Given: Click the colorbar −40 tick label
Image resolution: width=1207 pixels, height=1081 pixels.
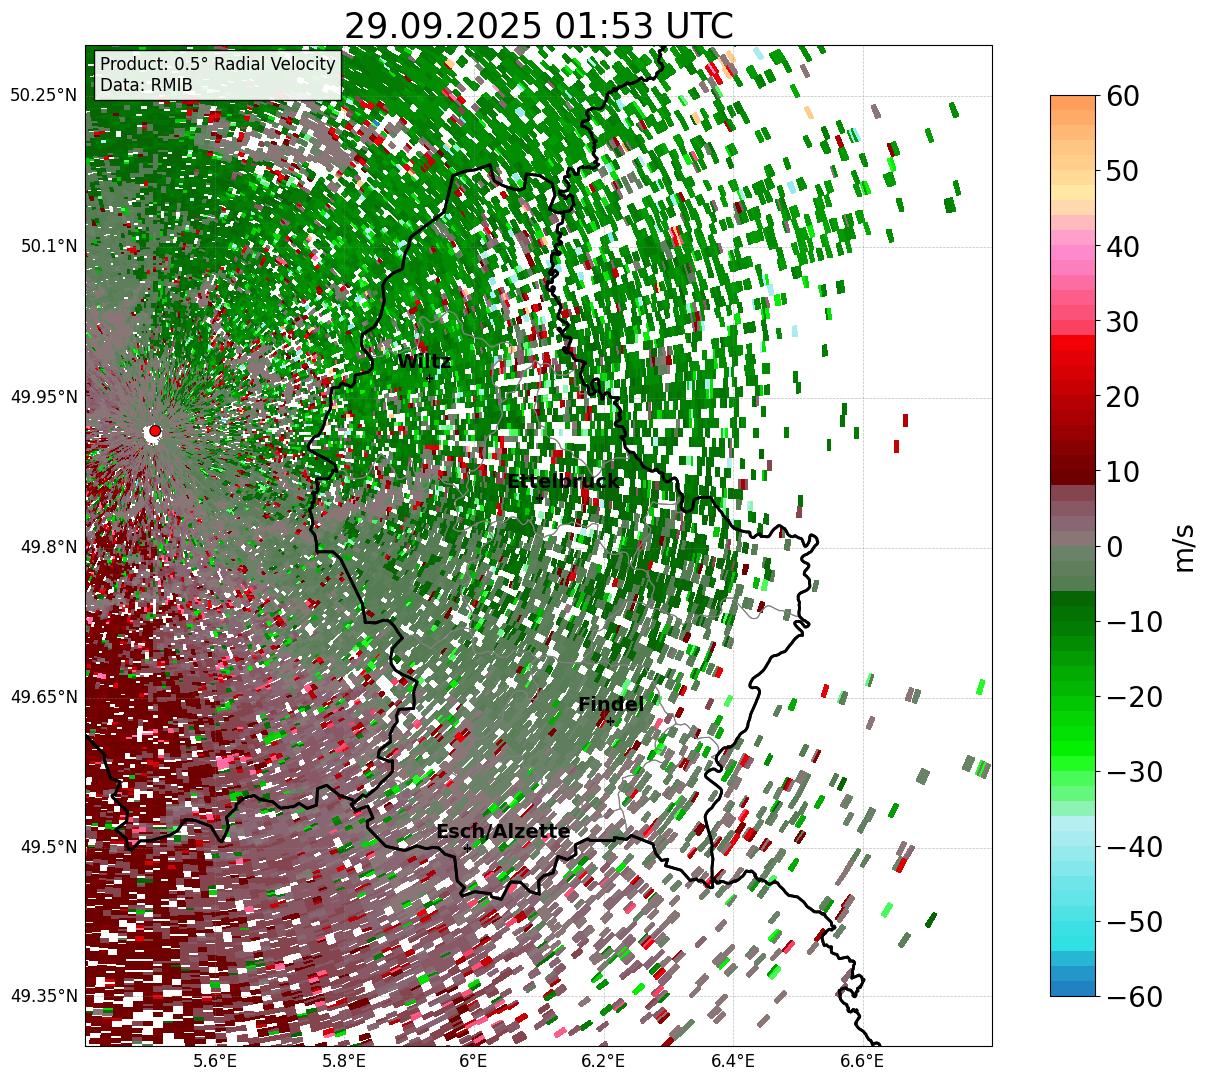Looking at the screenshot, I should 1133,846.
